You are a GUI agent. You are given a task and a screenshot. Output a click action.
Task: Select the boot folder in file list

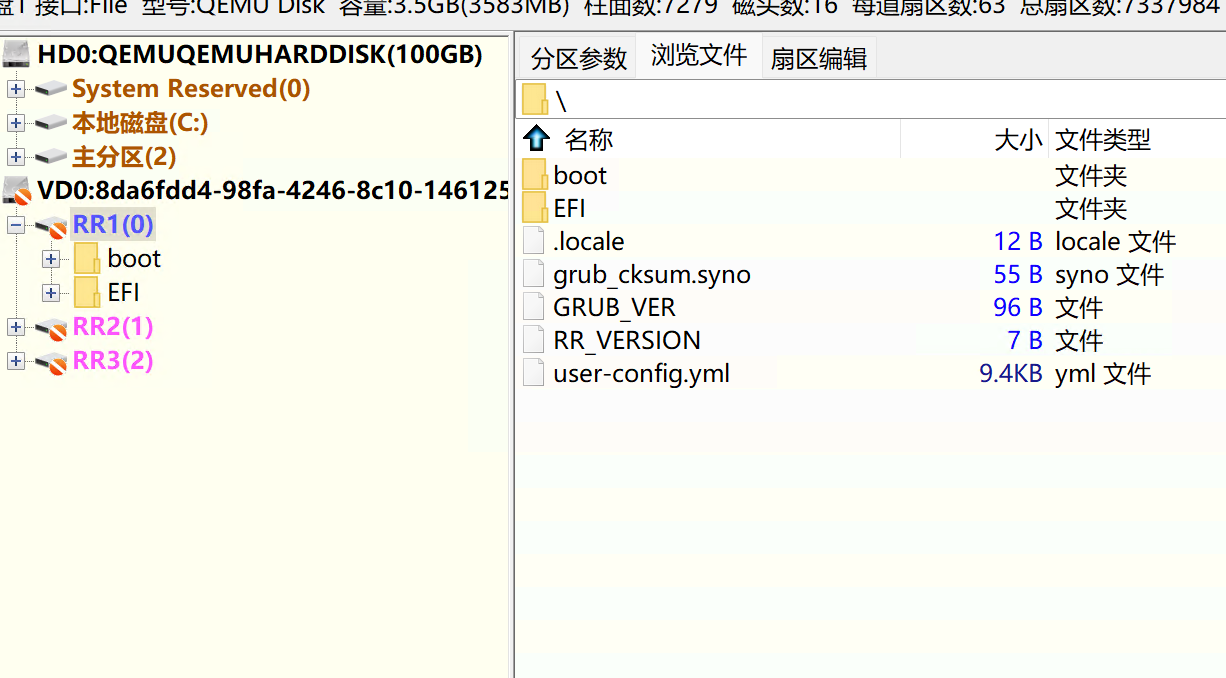tap(580, 175)
